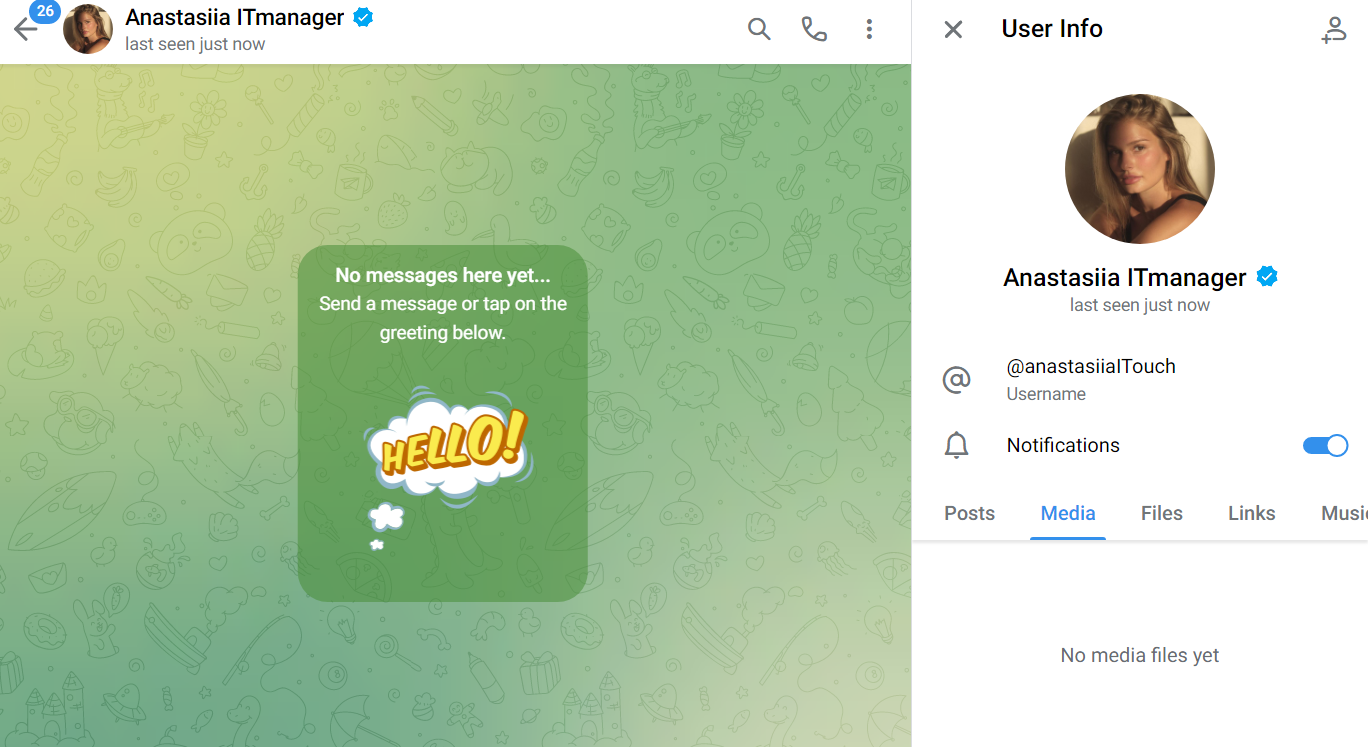Switch to the Posts tab
Screen dimensions: 1369x747
coord(969,513)
